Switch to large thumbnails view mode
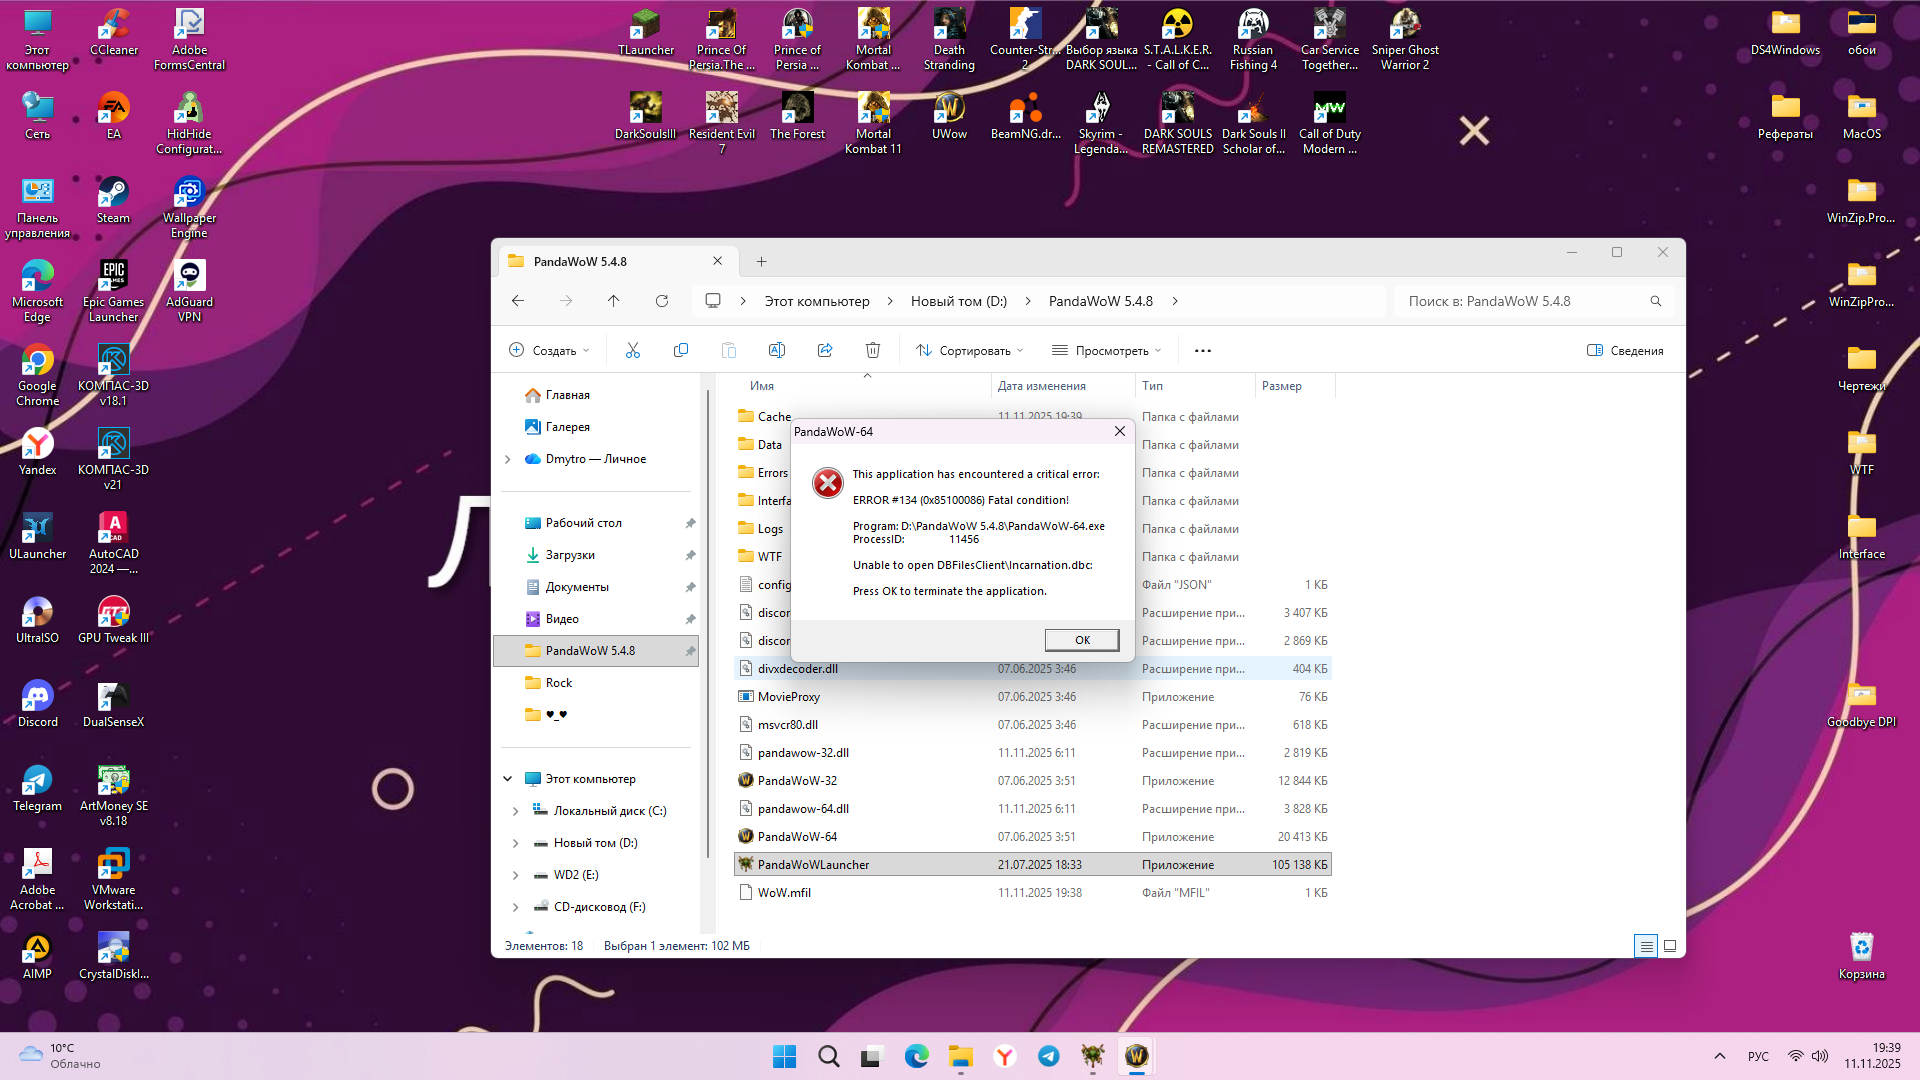The height and width of the screenshot is (1080, 1920). [x=1670, y=946]
